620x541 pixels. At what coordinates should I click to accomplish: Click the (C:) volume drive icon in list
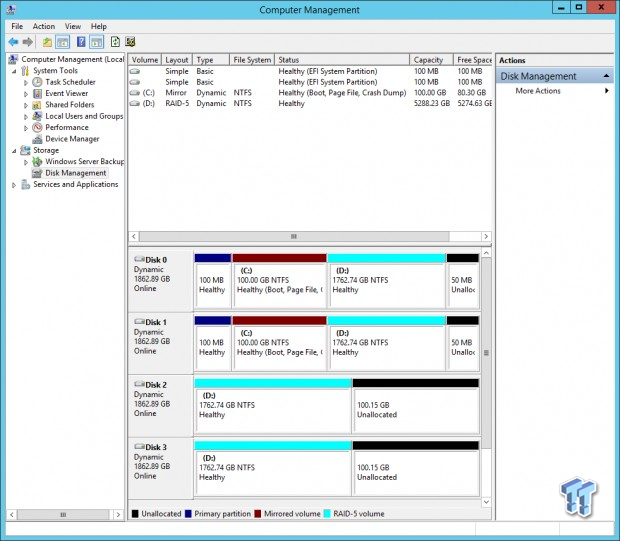135,93
